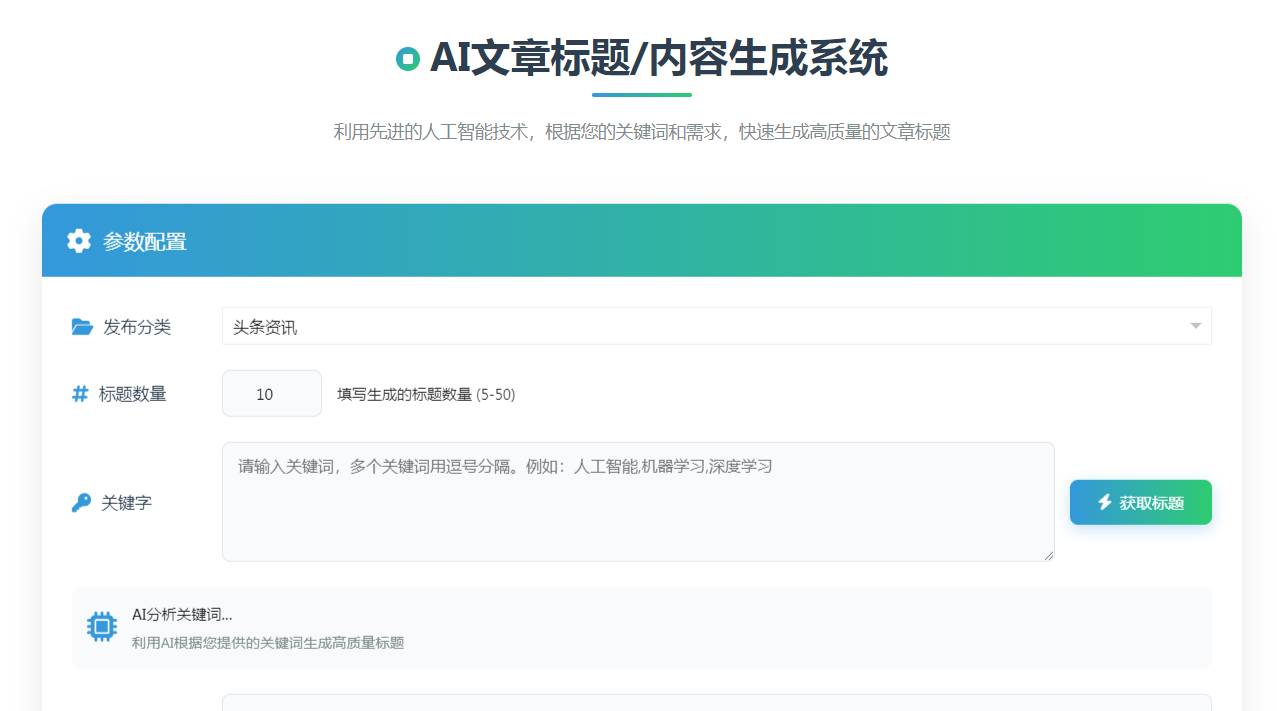Click the folder icon next to 发布分类
Image resolution: width=1277 pixels, height=711 pixels.
point(82,327)
